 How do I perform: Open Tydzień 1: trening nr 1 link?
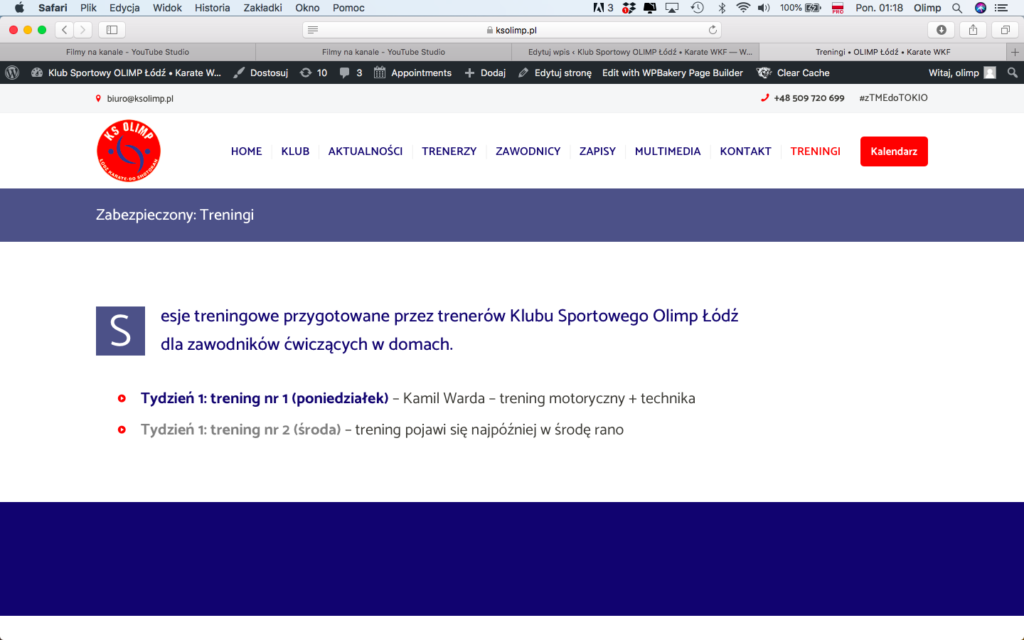coord(264,398)
